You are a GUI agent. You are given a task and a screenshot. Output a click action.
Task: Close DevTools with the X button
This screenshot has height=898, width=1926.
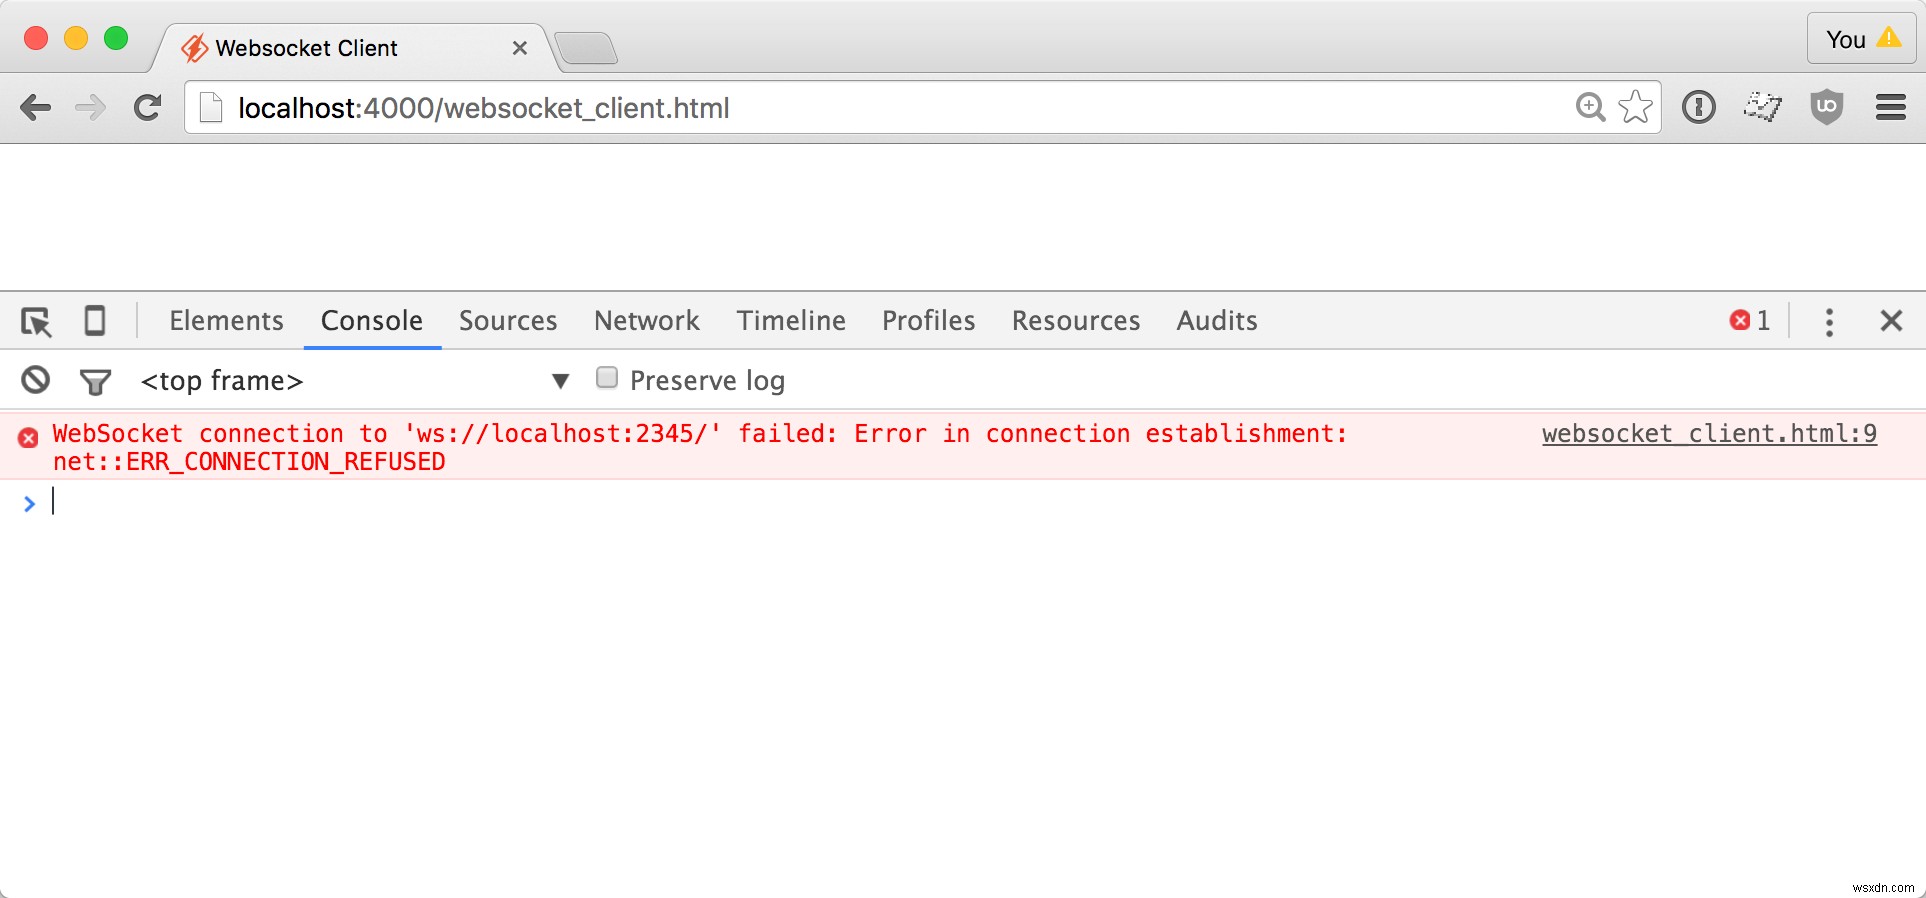click(x=1890, y=321)
